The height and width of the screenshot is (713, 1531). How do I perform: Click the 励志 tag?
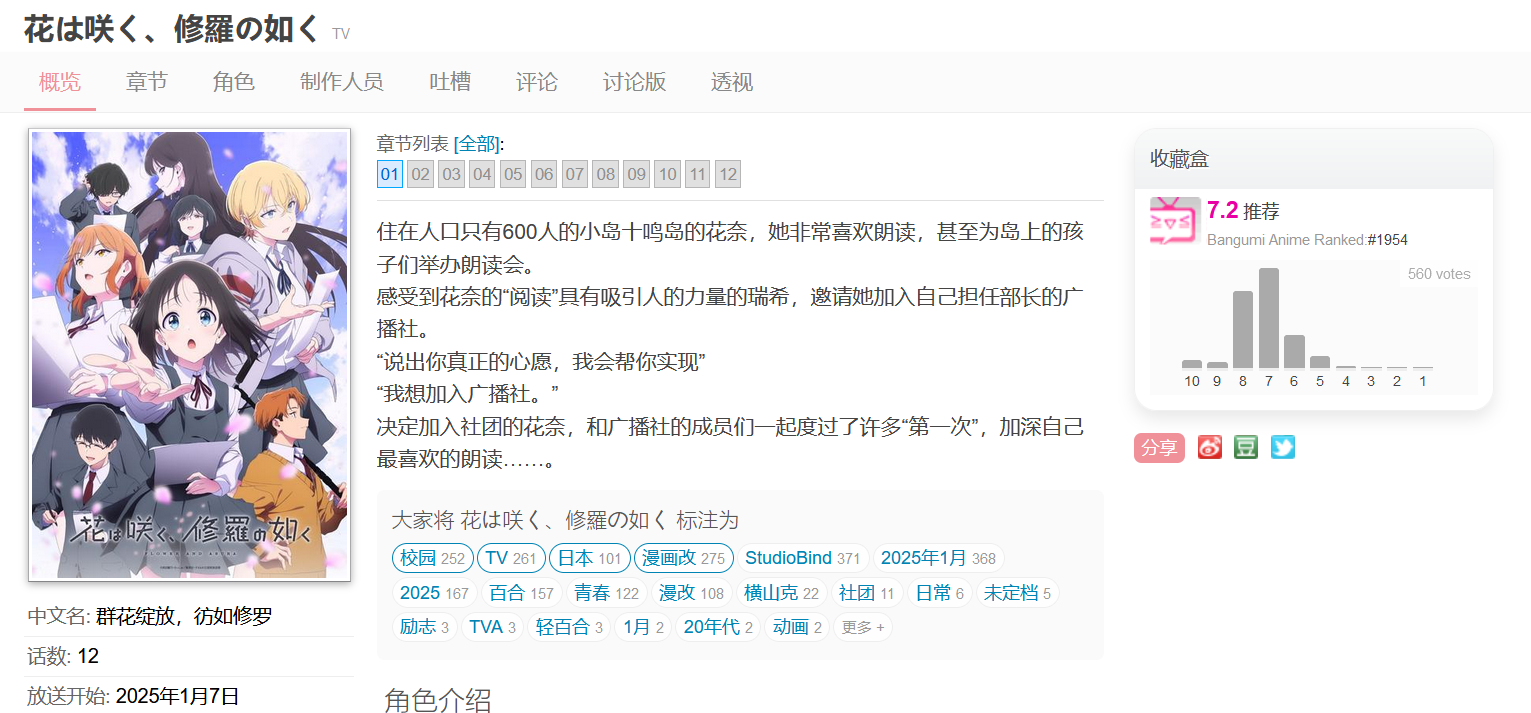(x=425, y=627)
